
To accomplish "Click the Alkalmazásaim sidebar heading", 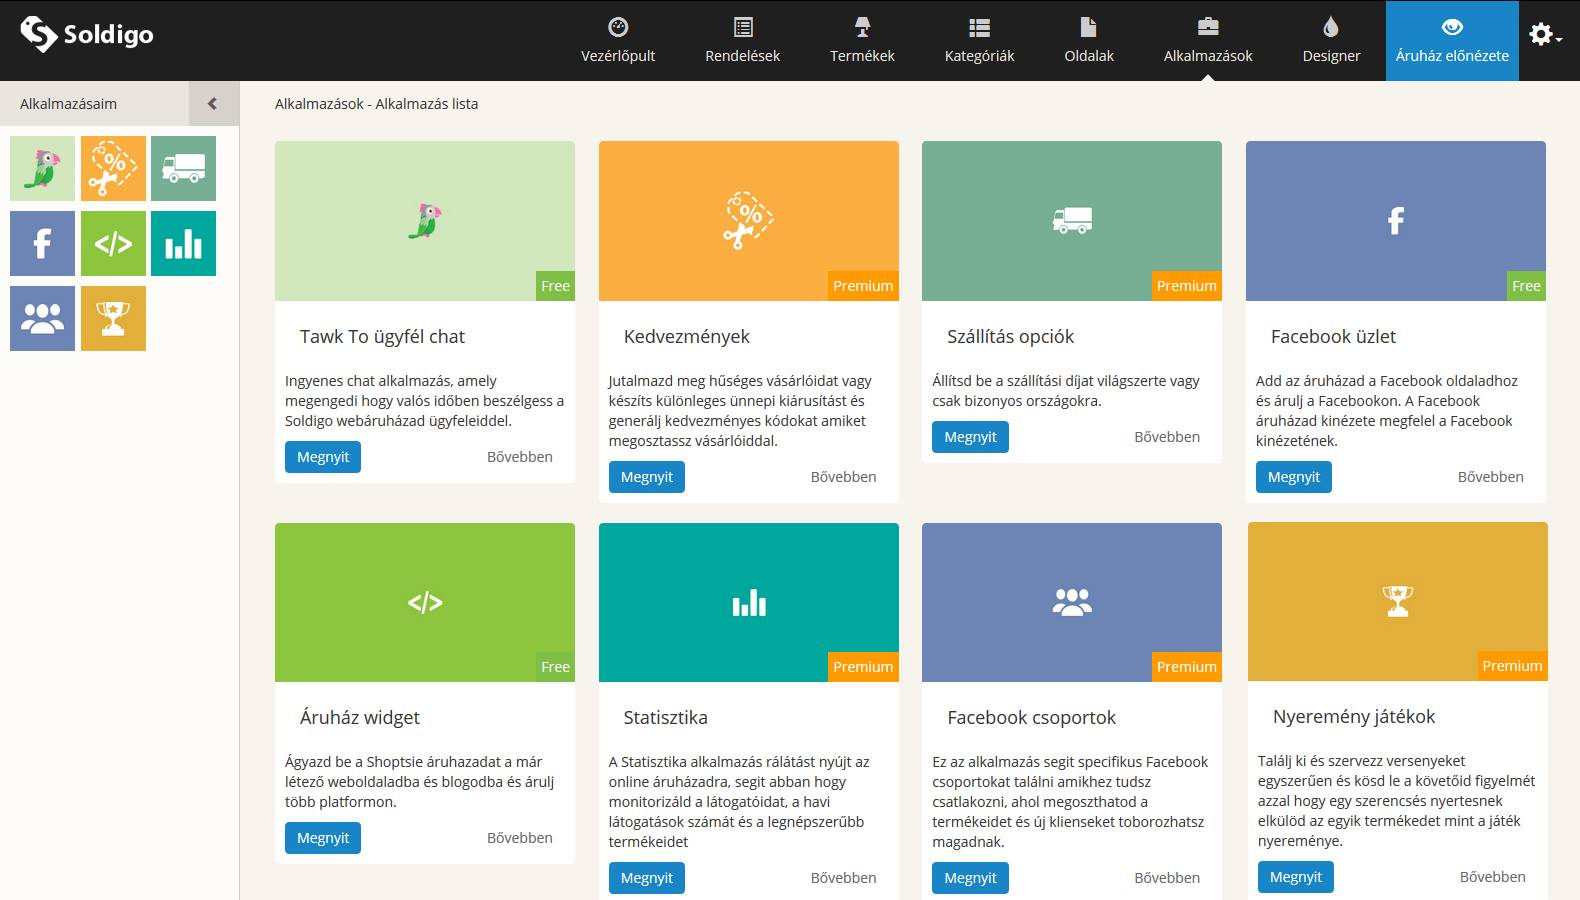I will (68, 104).
